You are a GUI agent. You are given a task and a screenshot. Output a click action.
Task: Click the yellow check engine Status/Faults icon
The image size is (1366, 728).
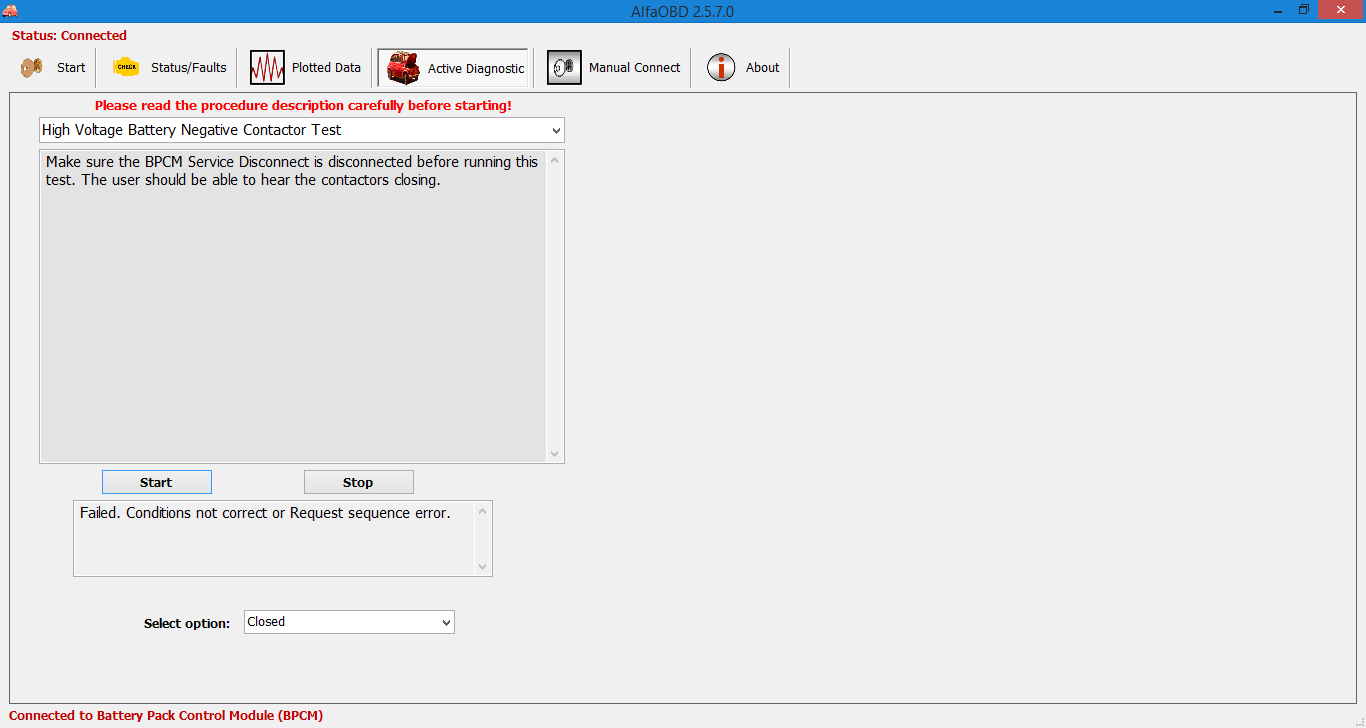126,68
